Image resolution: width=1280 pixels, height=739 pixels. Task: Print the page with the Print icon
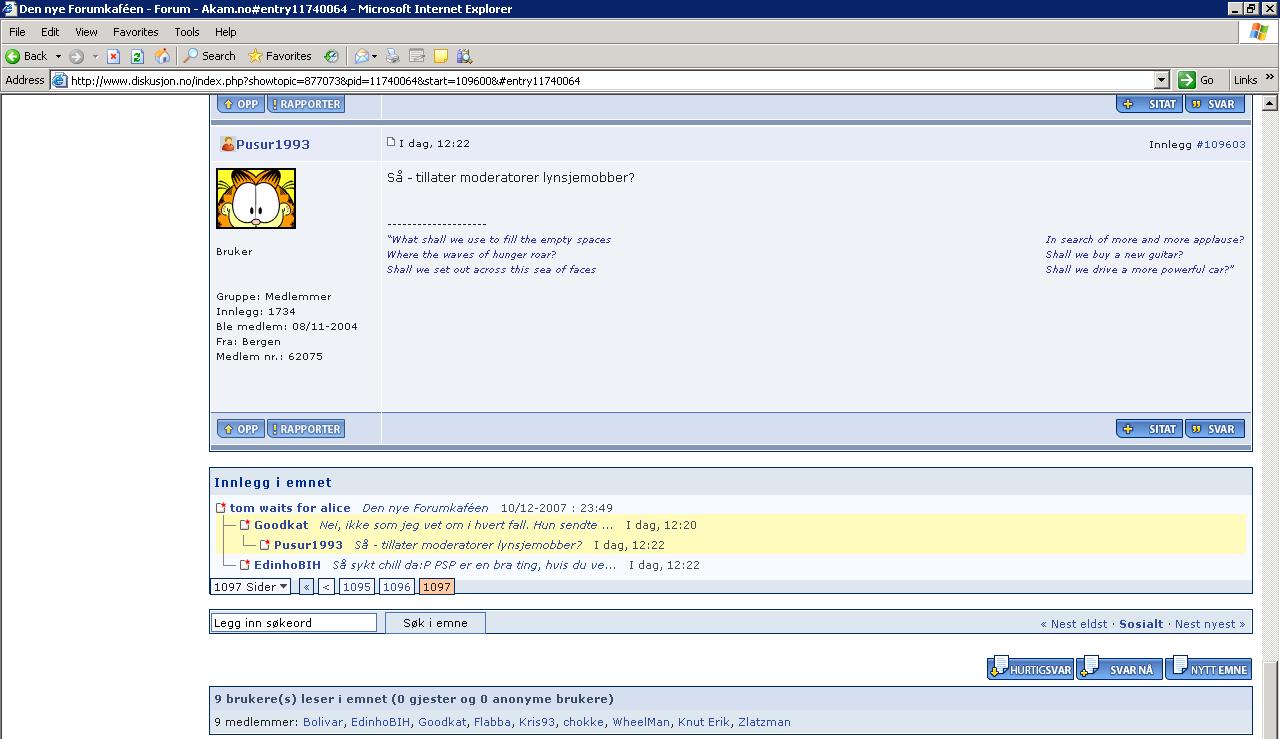click(x=393, y=56)
